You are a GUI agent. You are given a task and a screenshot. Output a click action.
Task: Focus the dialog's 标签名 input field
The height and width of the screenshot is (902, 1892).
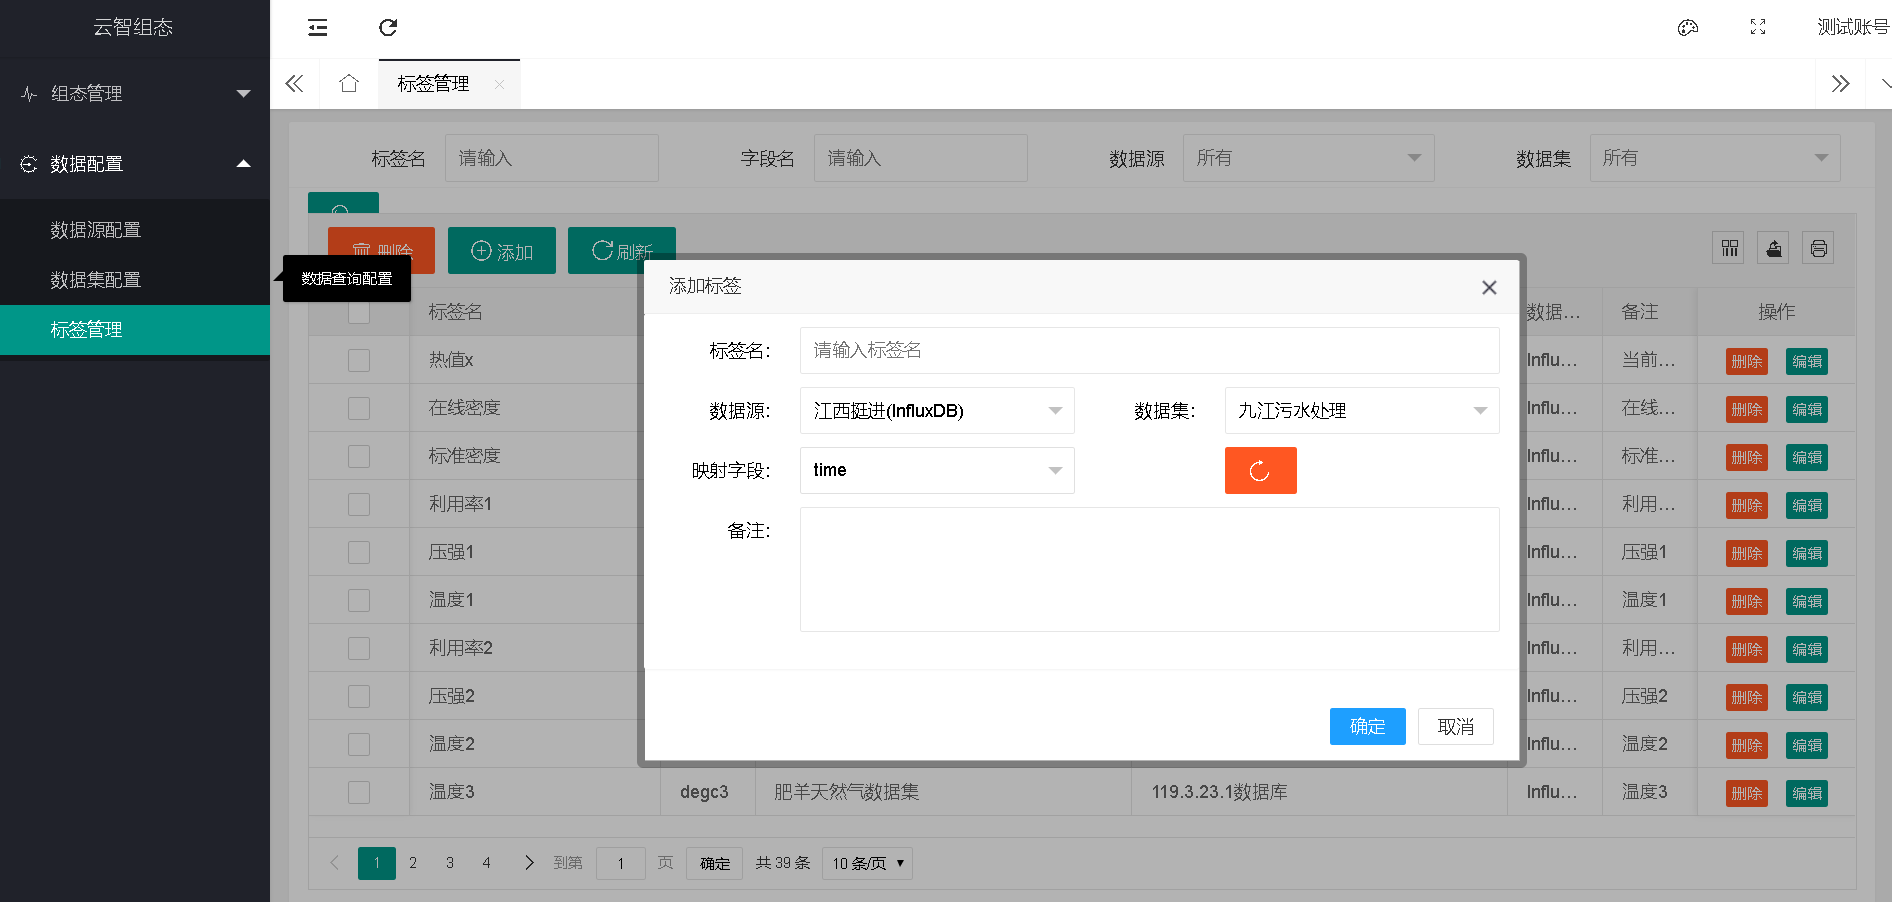point(1150,350)
